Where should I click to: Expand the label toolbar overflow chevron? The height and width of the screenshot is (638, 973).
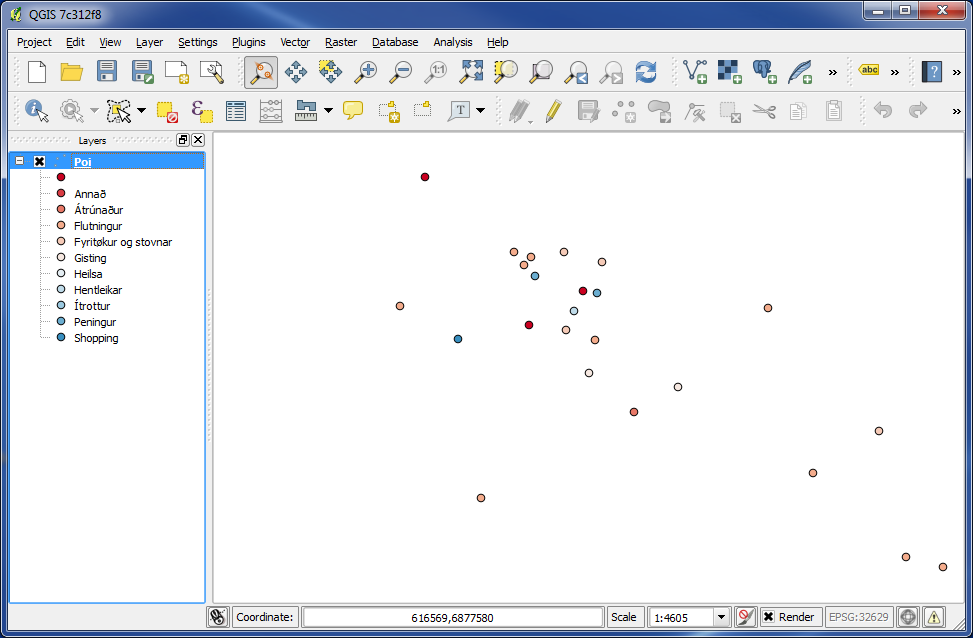point(895,73)
